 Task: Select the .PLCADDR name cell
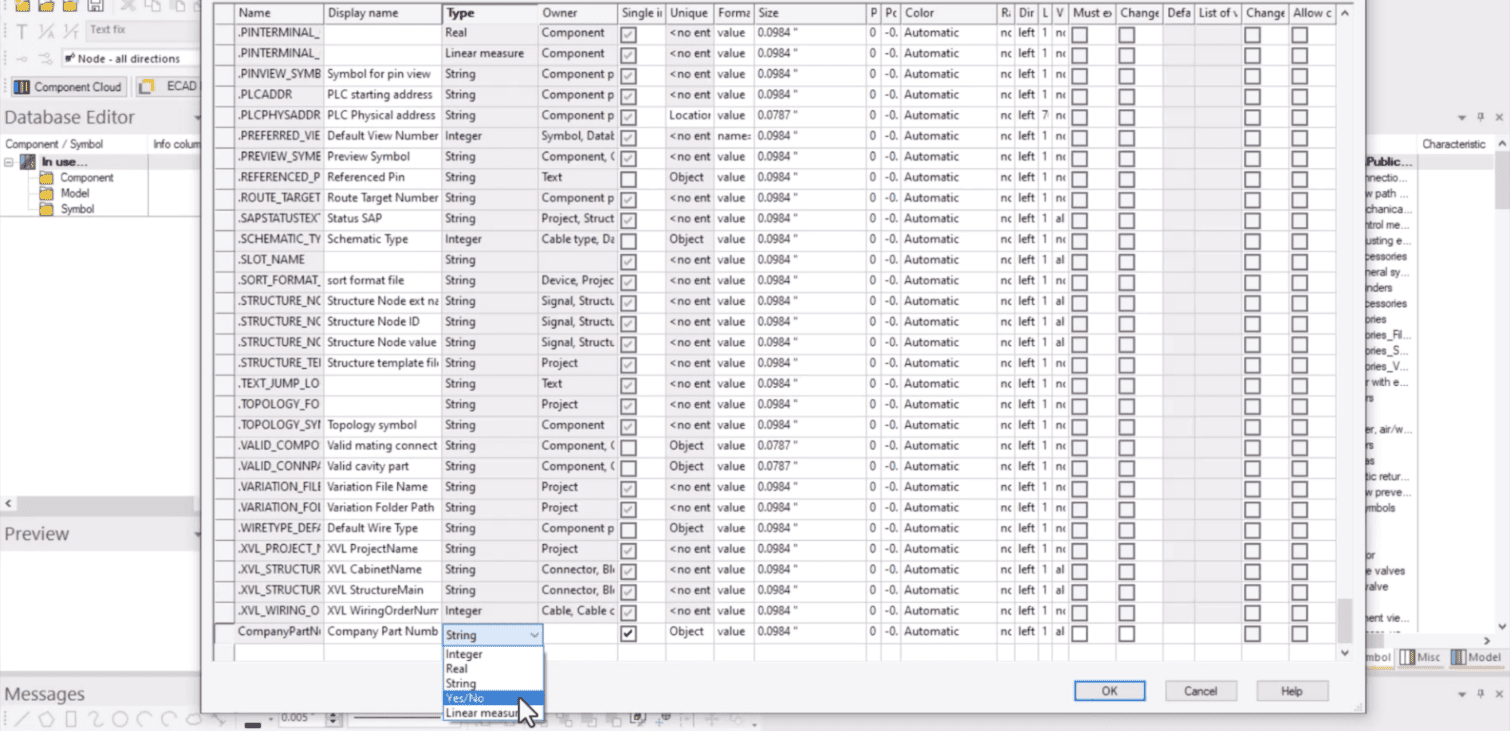pyautogui.click(x=279, y=95)
